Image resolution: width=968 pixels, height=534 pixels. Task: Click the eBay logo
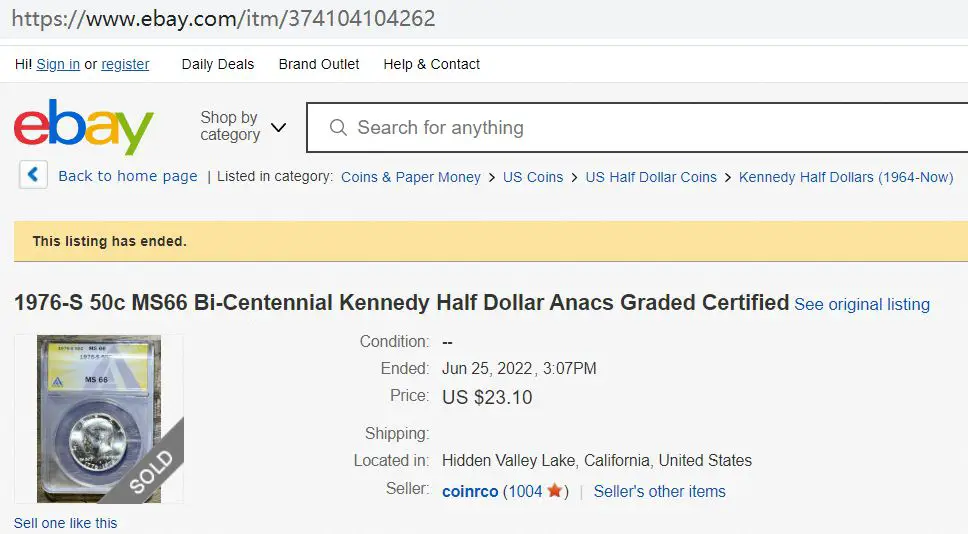coord(83,127)
